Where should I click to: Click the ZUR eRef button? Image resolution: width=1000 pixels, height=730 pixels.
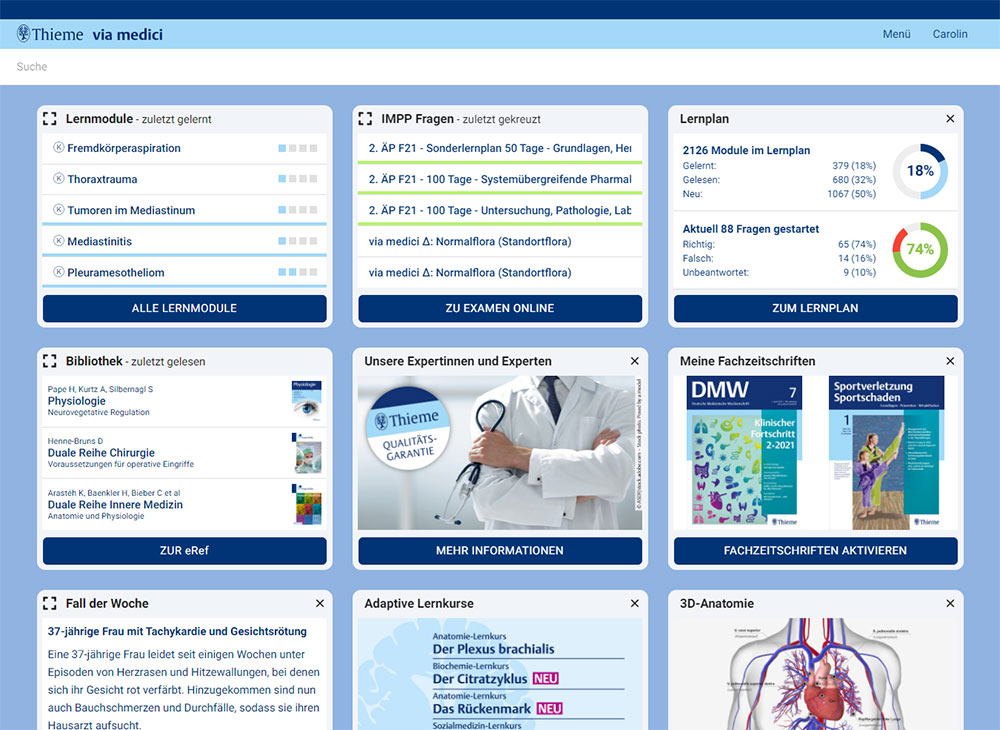click(184, 550)
